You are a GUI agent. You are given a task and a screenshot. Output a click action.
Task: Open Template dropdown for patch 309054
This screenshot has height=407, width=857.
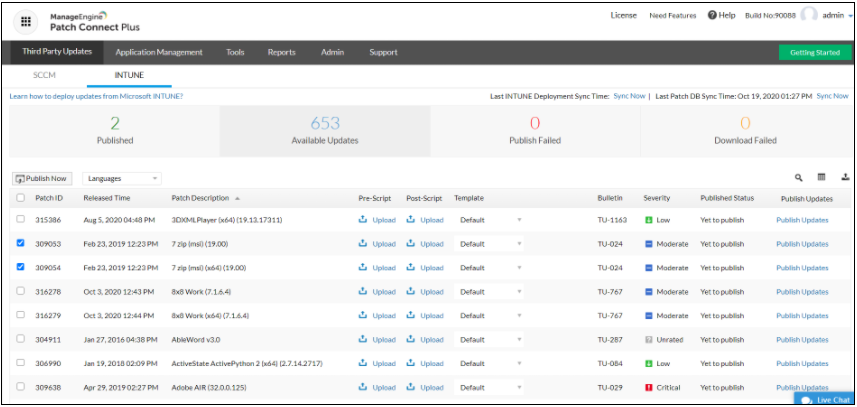(x=489, y=268)
